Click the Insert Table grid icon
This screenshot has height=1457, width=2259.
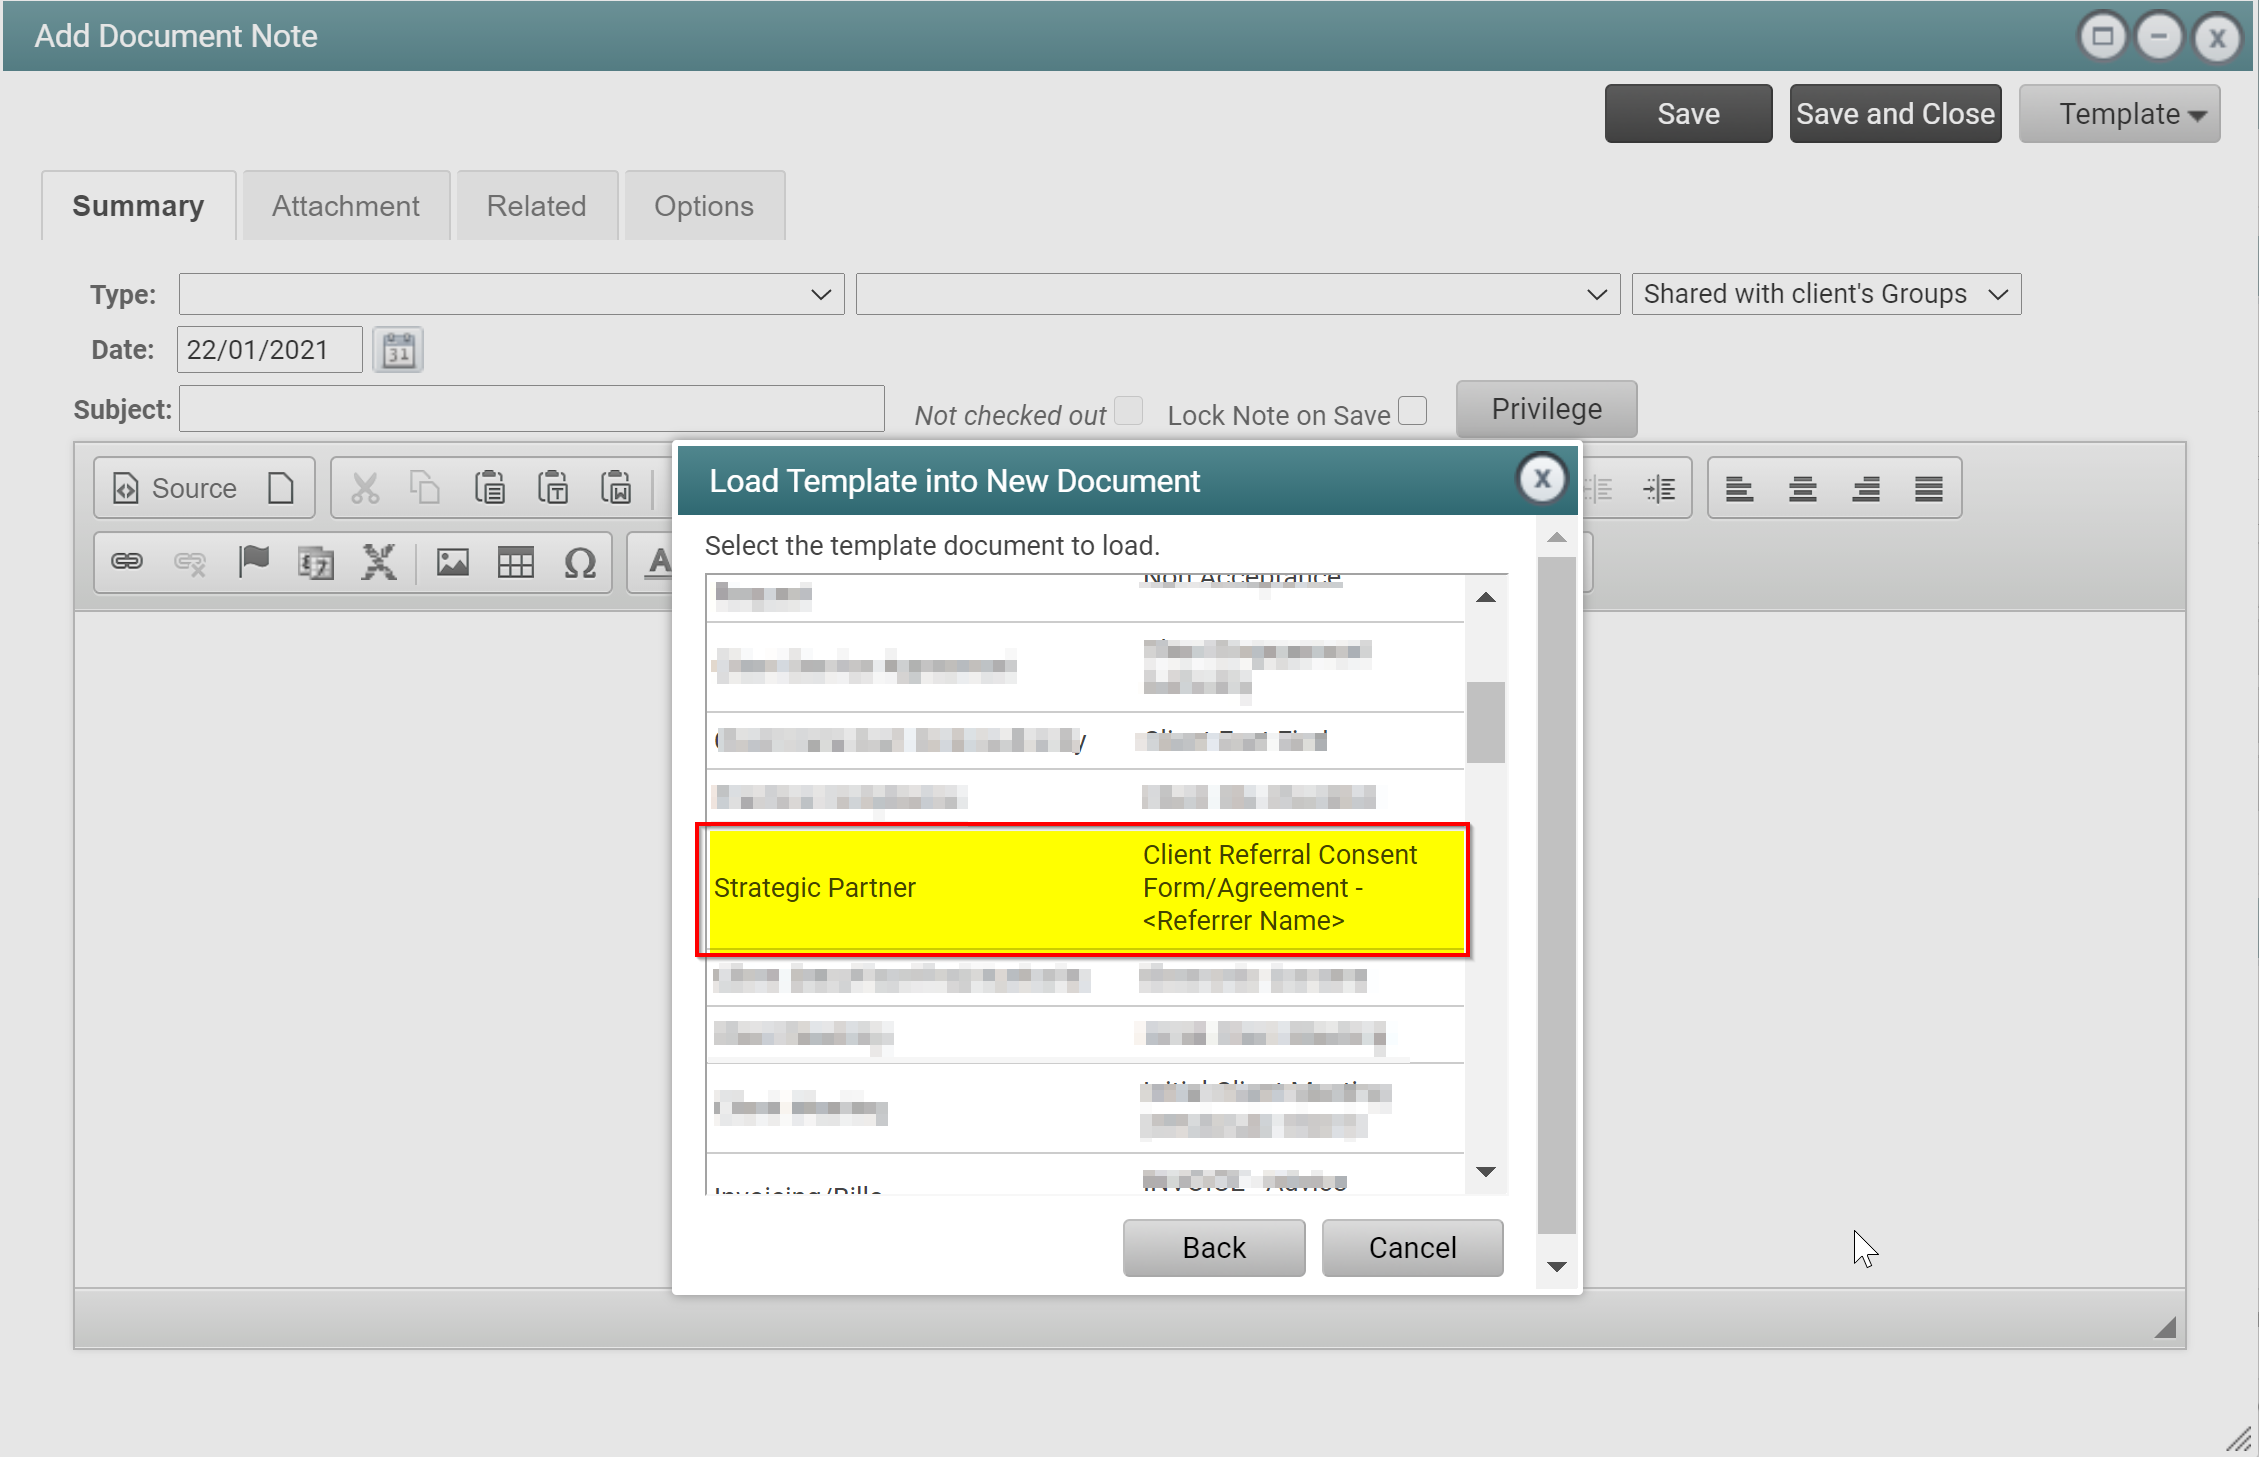pos(516,562)
